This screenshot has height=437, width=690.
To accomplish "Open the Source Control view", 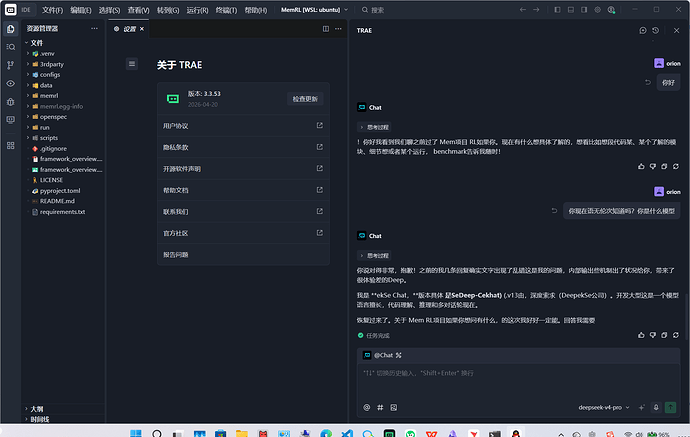I will tap(11, 65).
